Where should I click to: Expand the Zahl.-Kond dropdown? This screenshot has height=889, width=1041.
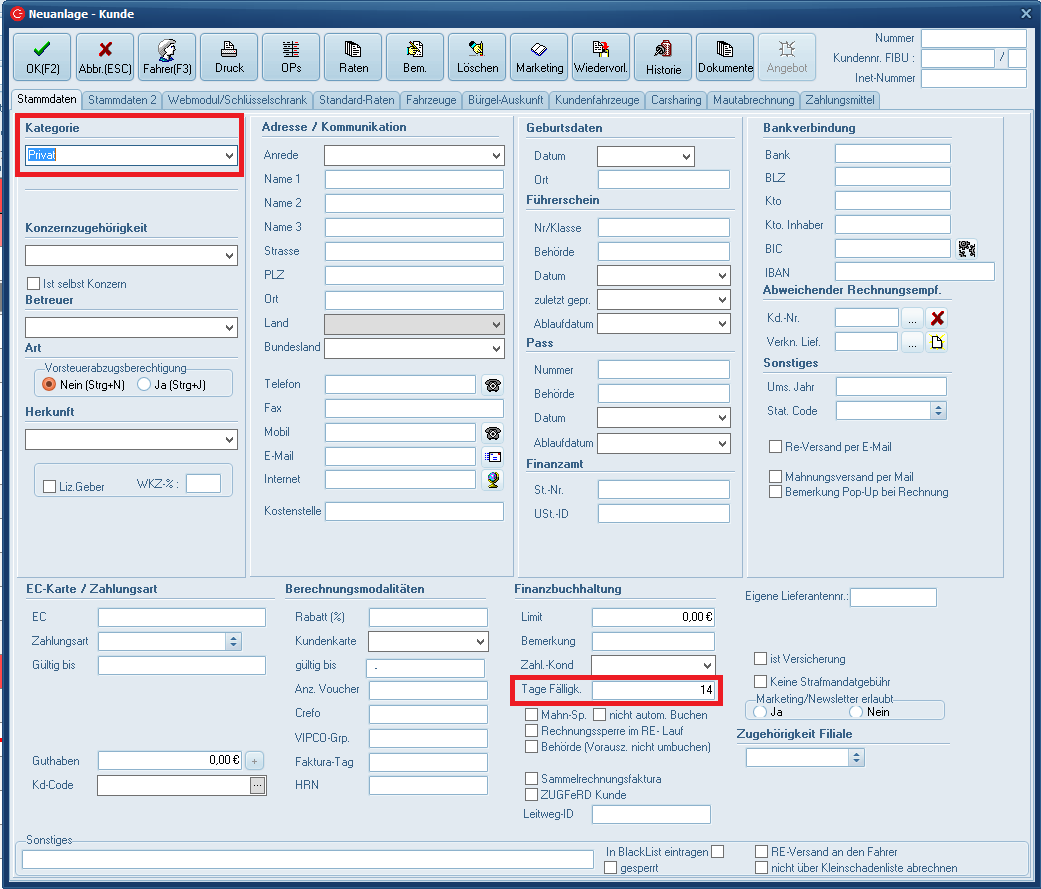tap(707, 666)
